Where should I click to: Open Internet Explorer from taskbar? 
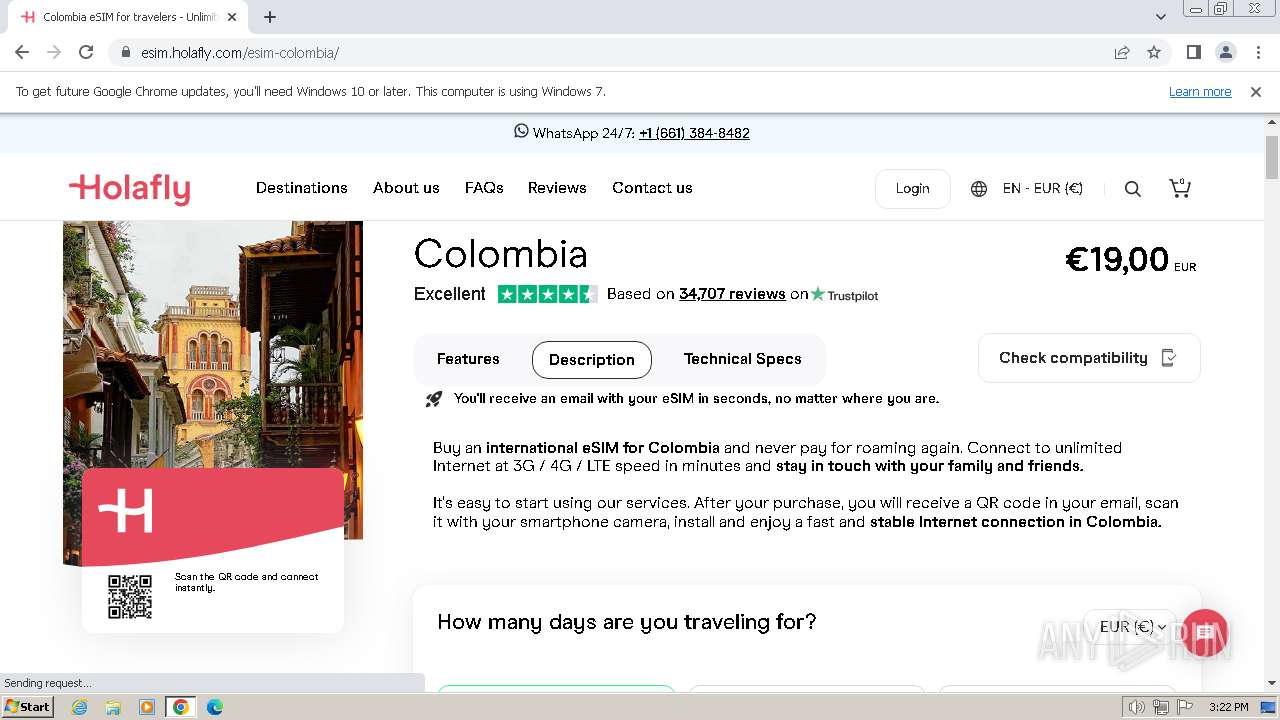point(79,707)
